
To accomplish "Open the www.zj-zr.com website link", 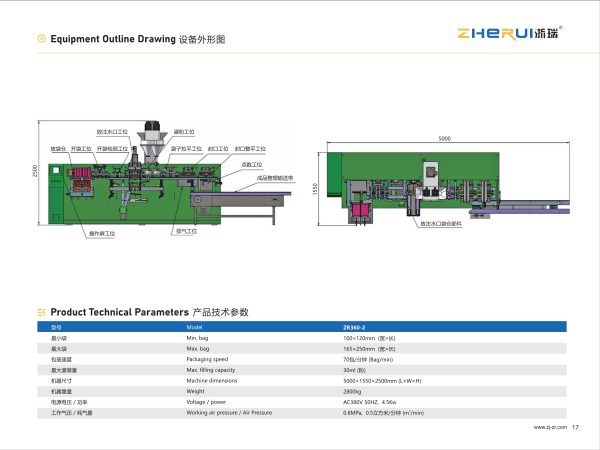I will [550, 427].
